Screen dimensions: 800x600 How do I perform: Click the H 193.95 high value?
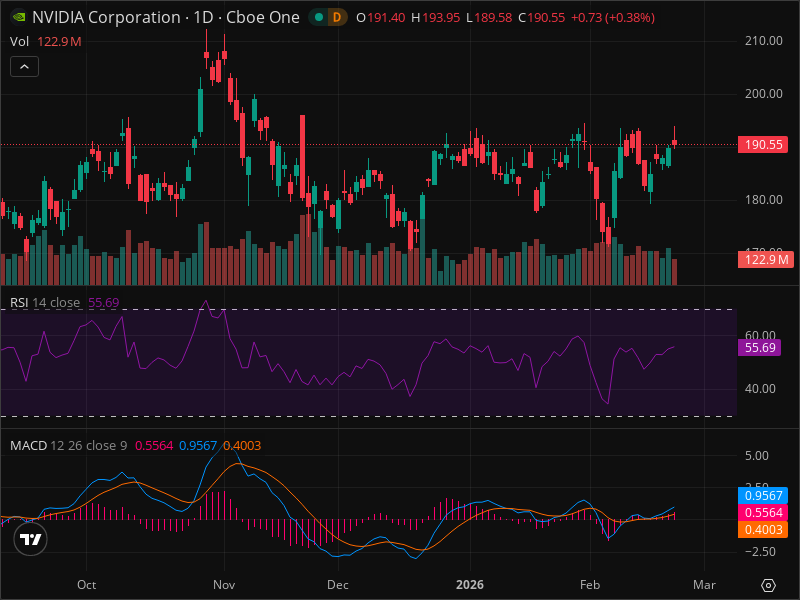pos(435,18)
